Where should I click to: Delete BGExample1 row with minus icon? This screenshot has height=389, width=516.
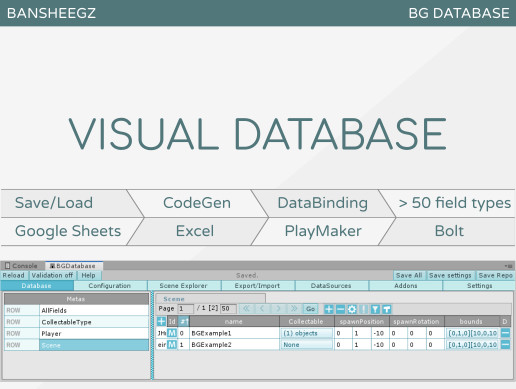(x=505, y=333)
